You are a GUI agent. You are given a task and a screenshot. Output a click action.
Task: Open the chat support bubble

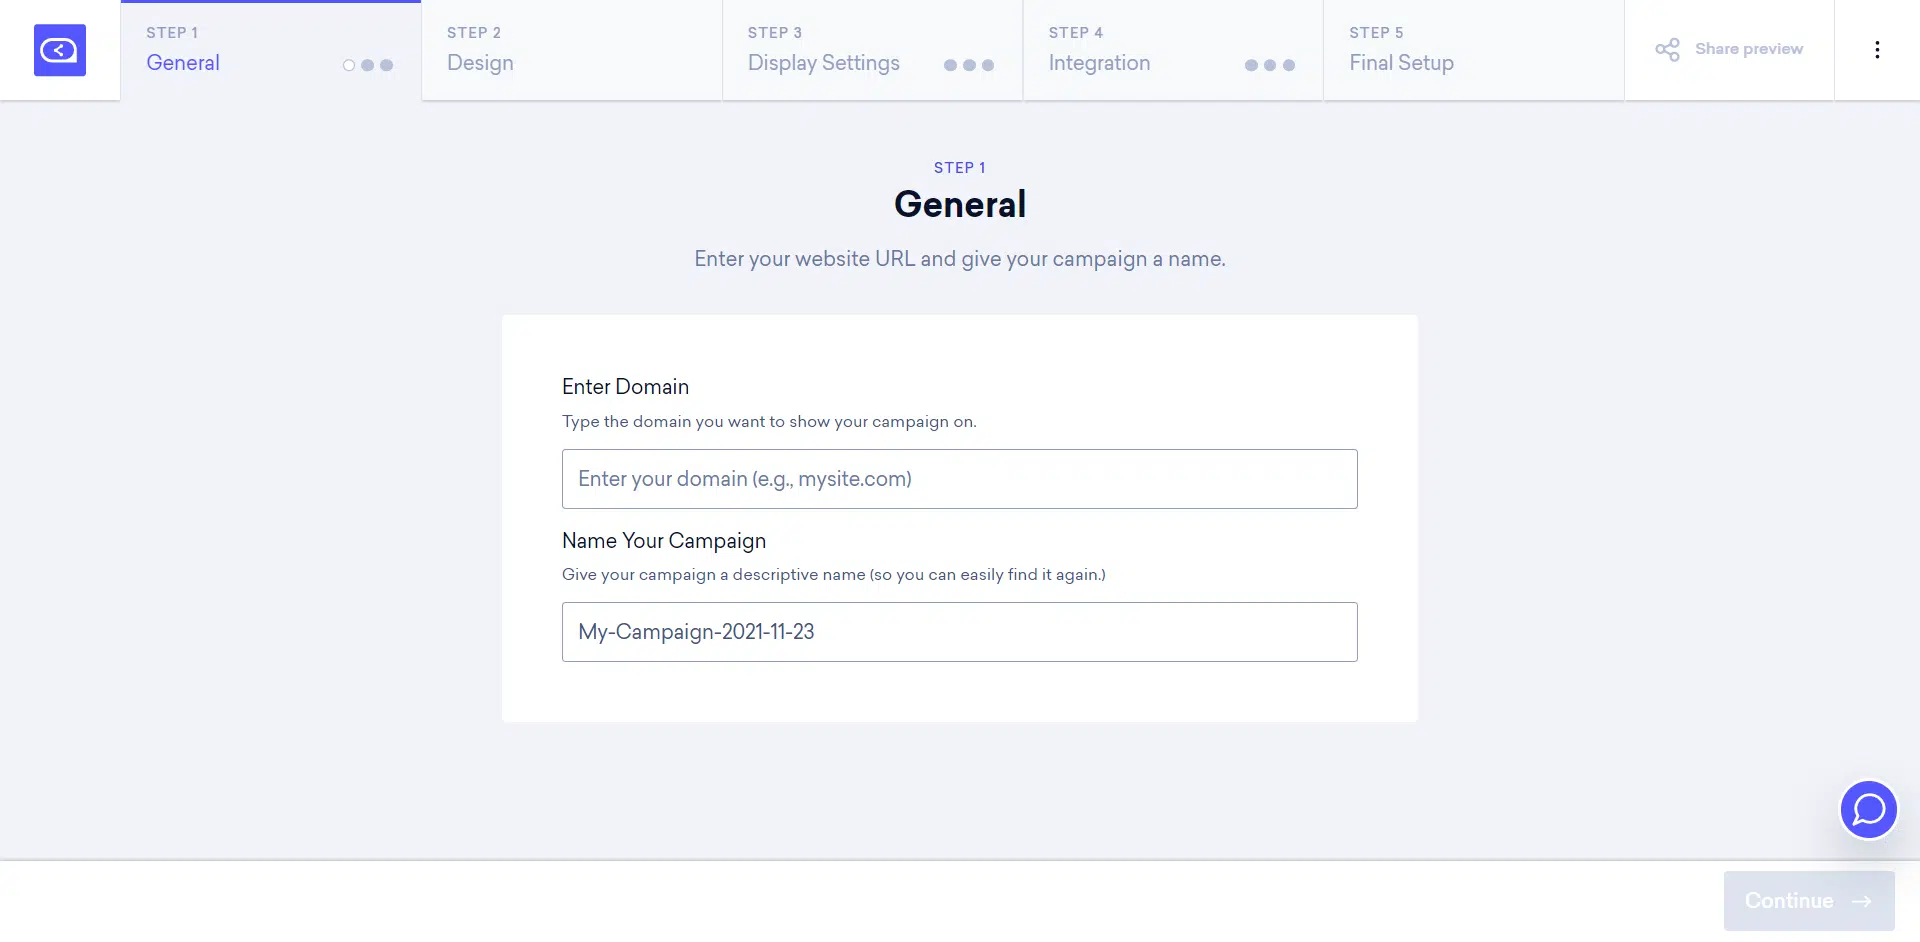point(1868,810)
